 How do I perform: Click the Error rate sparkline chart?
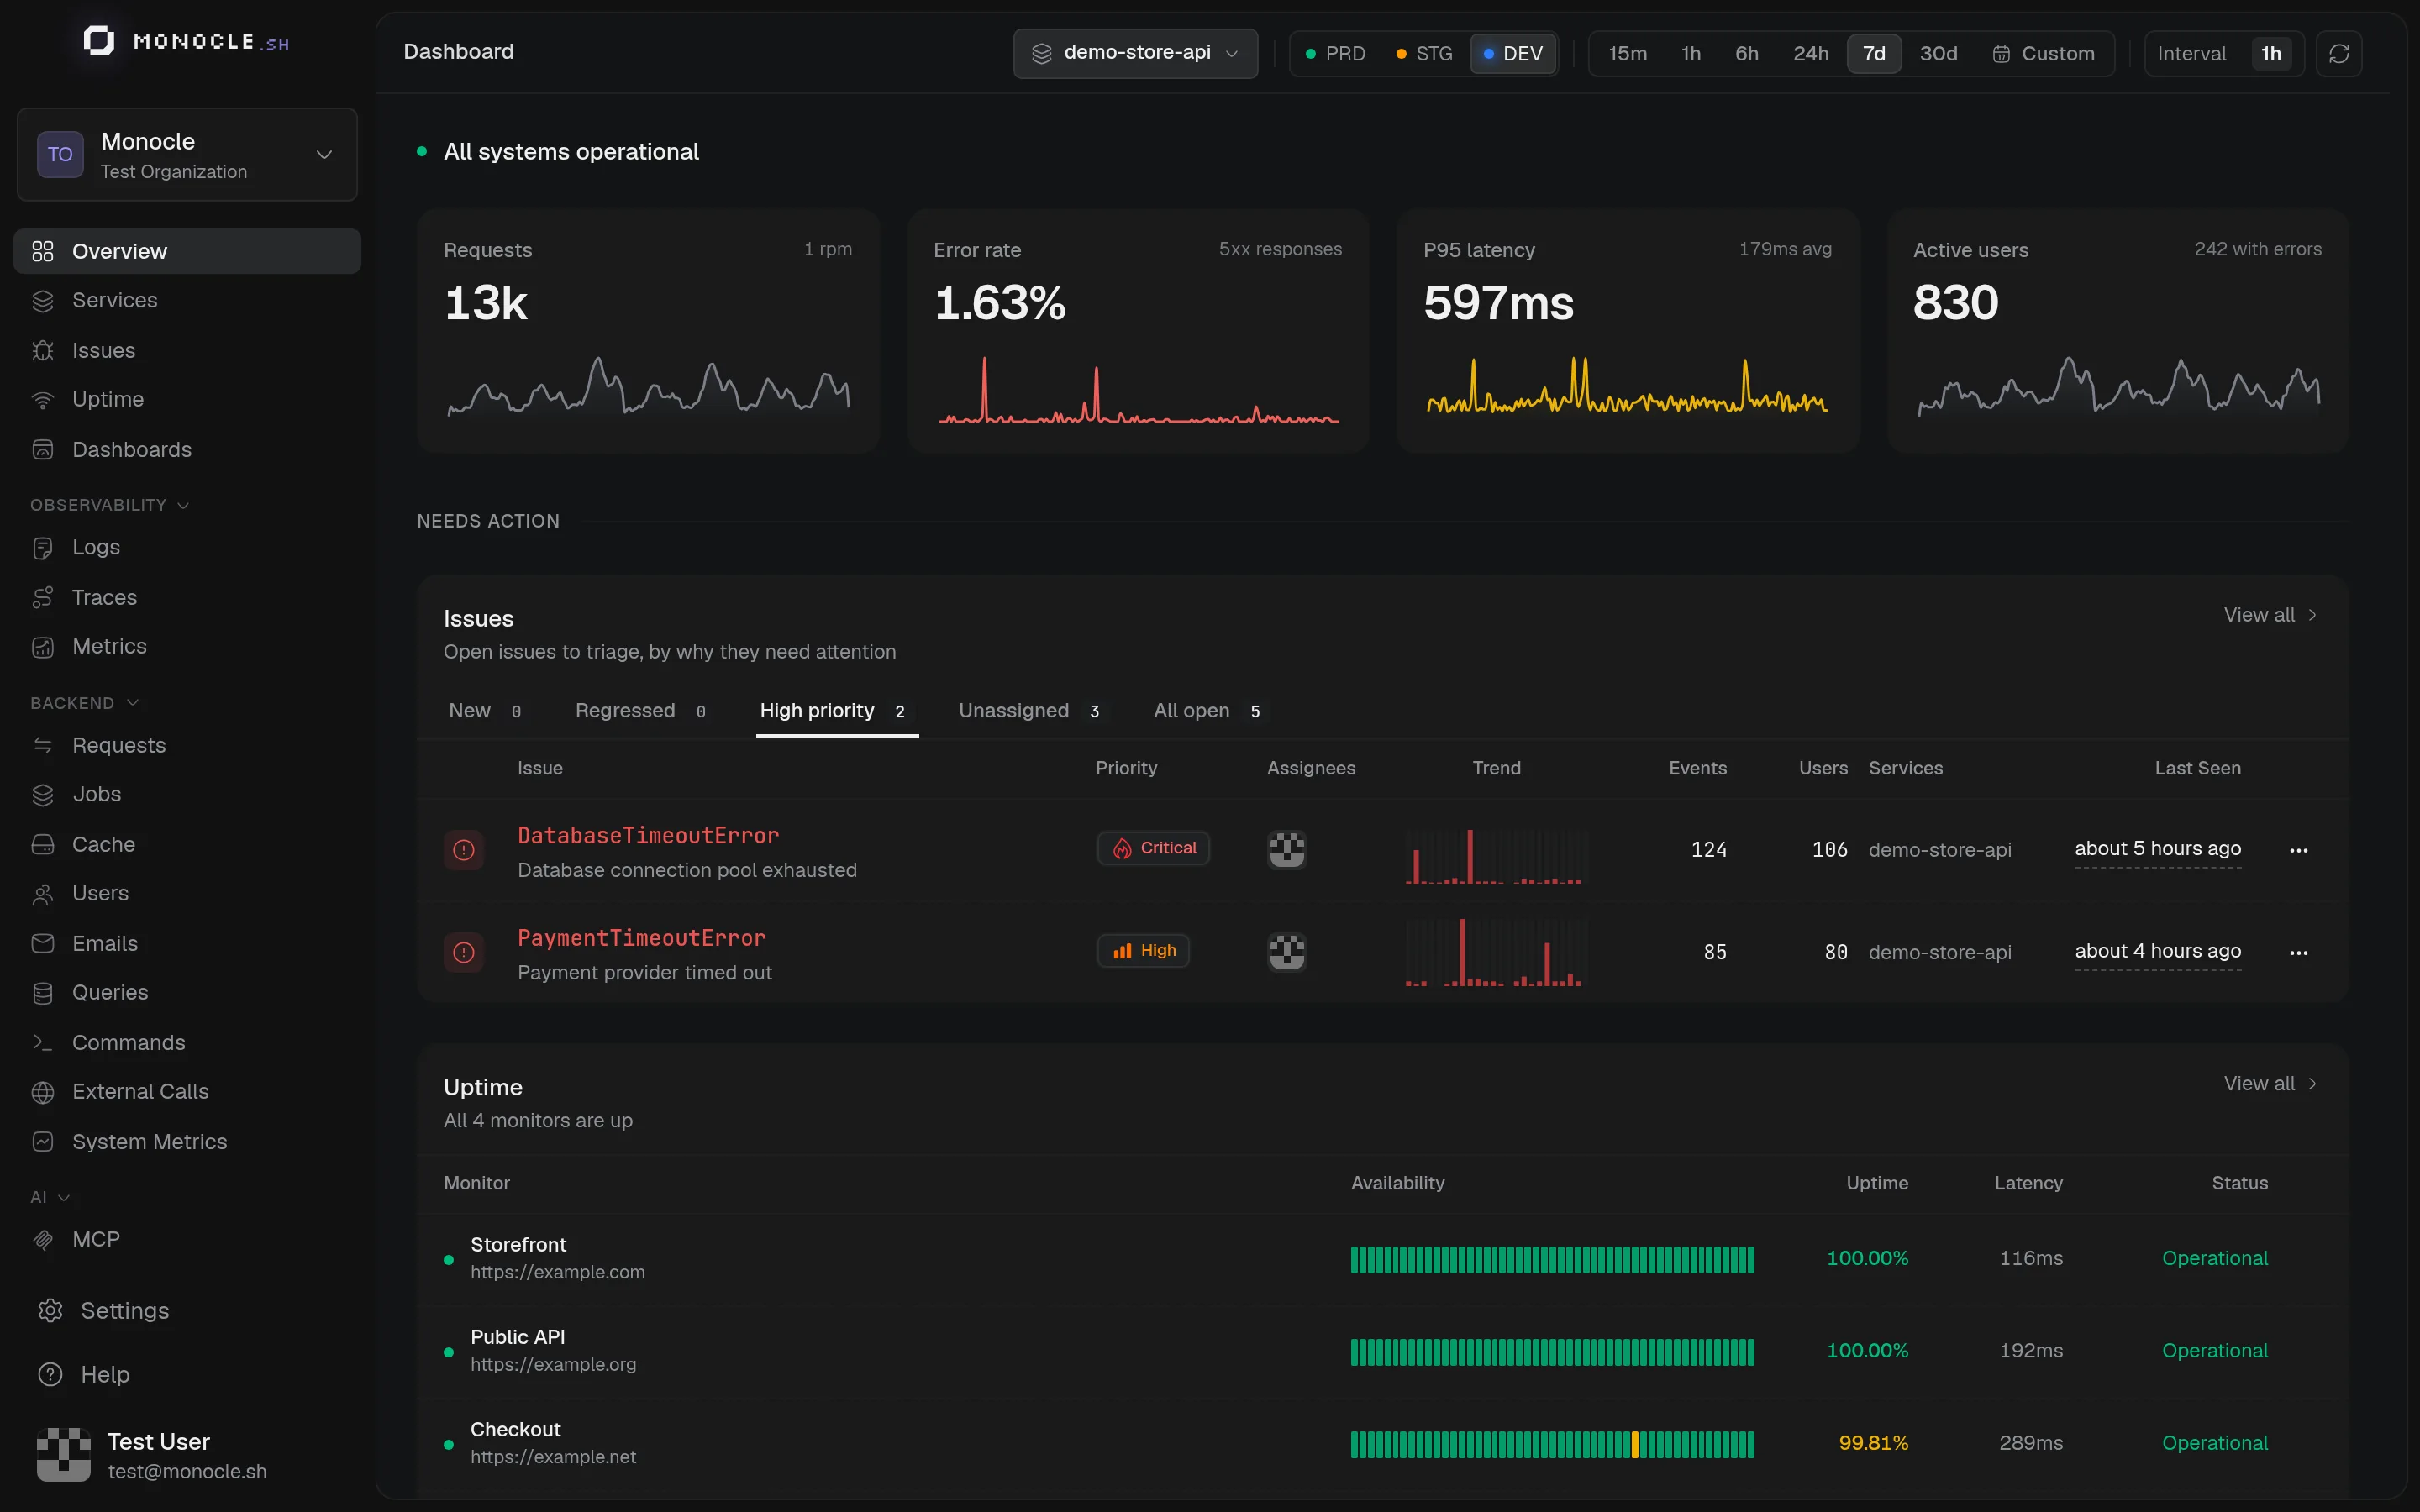[1138, 390]
